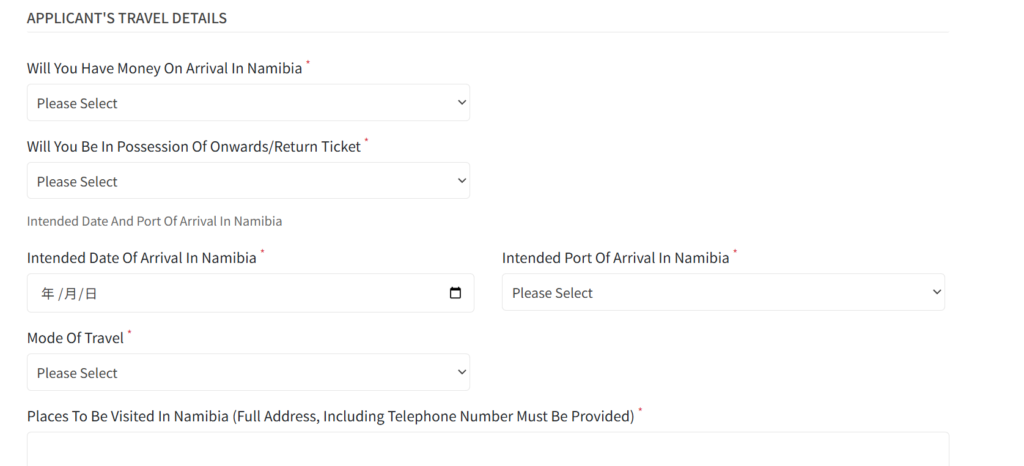Select the month (月) segment of arrival date

[69, 294]
